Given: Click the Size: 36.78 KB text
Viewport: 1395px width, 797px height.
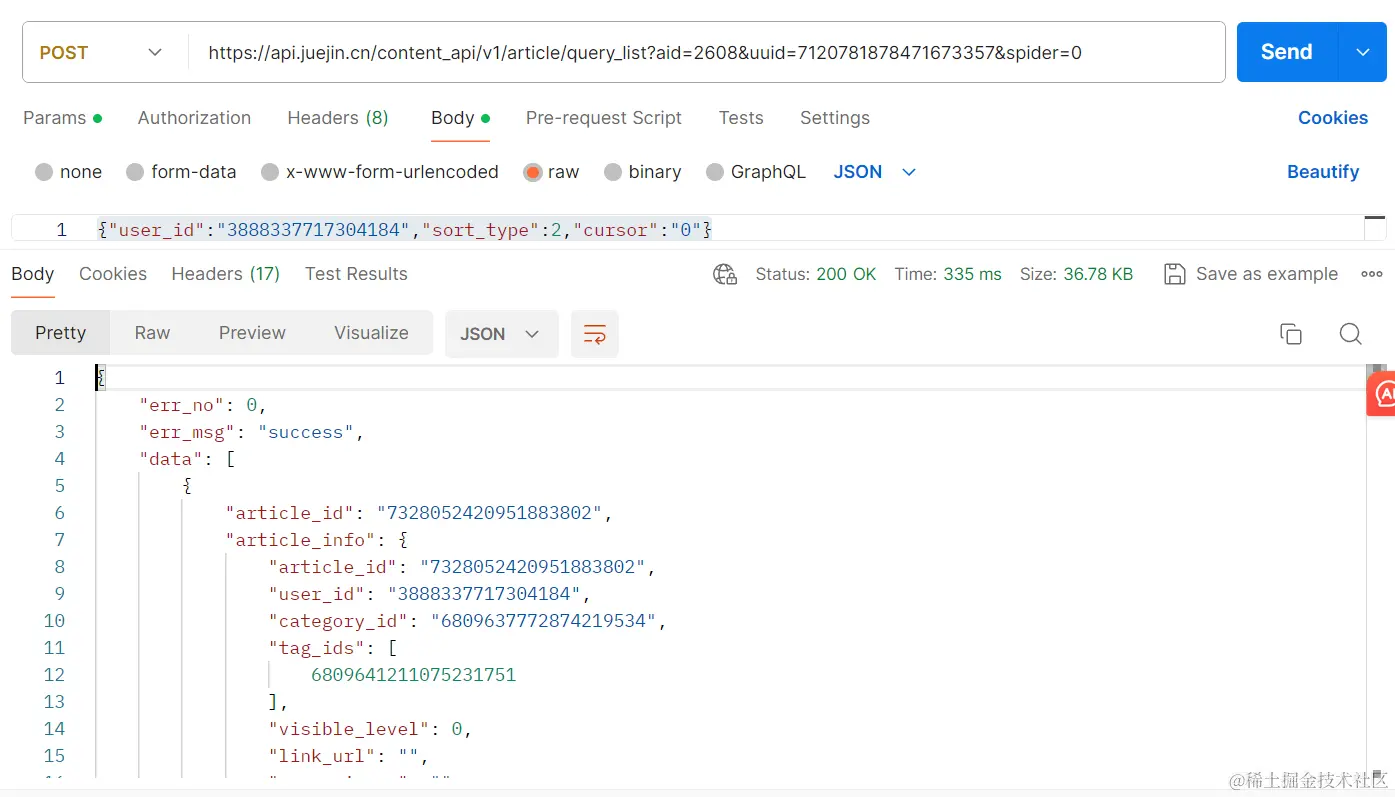Looking at the screenshot, I should pyautogui.click(x=1076, y=274).
